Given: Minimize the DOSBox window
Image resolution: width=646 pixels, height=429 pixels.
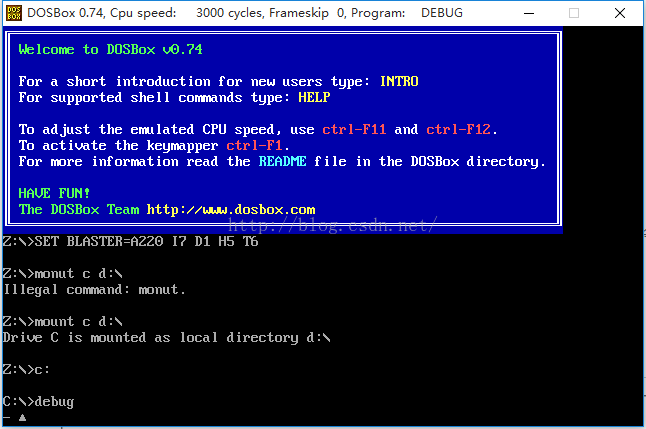Looking at the screenshot, I should coord(529,13).
